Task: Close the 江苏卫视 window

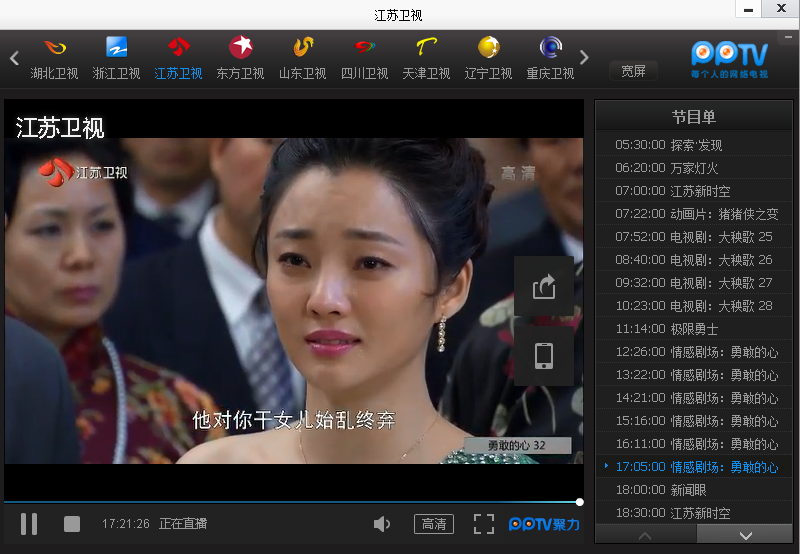Action: (781, 9)
